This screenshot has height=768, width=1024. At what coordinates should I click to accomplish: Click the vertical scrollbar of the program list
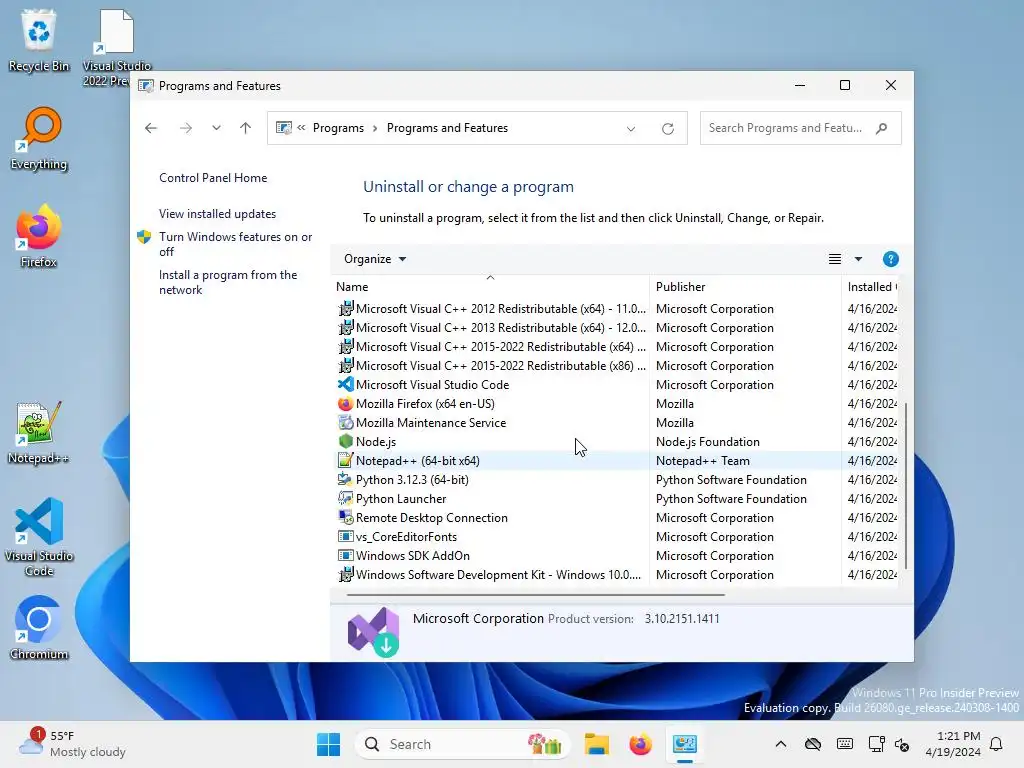[x=905, y=485]
